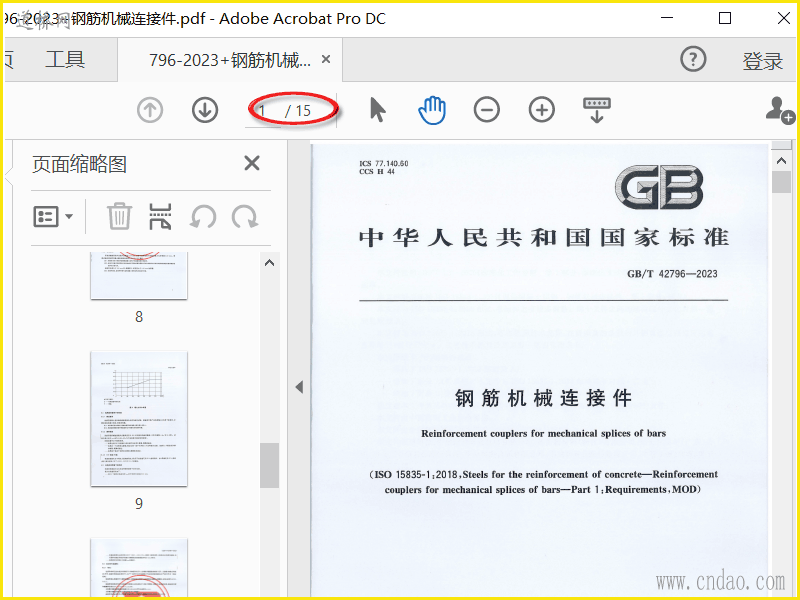Click the 中华人民共和国国家标准 heading
Screen dimensions: 800x600
tap(544, 238)
